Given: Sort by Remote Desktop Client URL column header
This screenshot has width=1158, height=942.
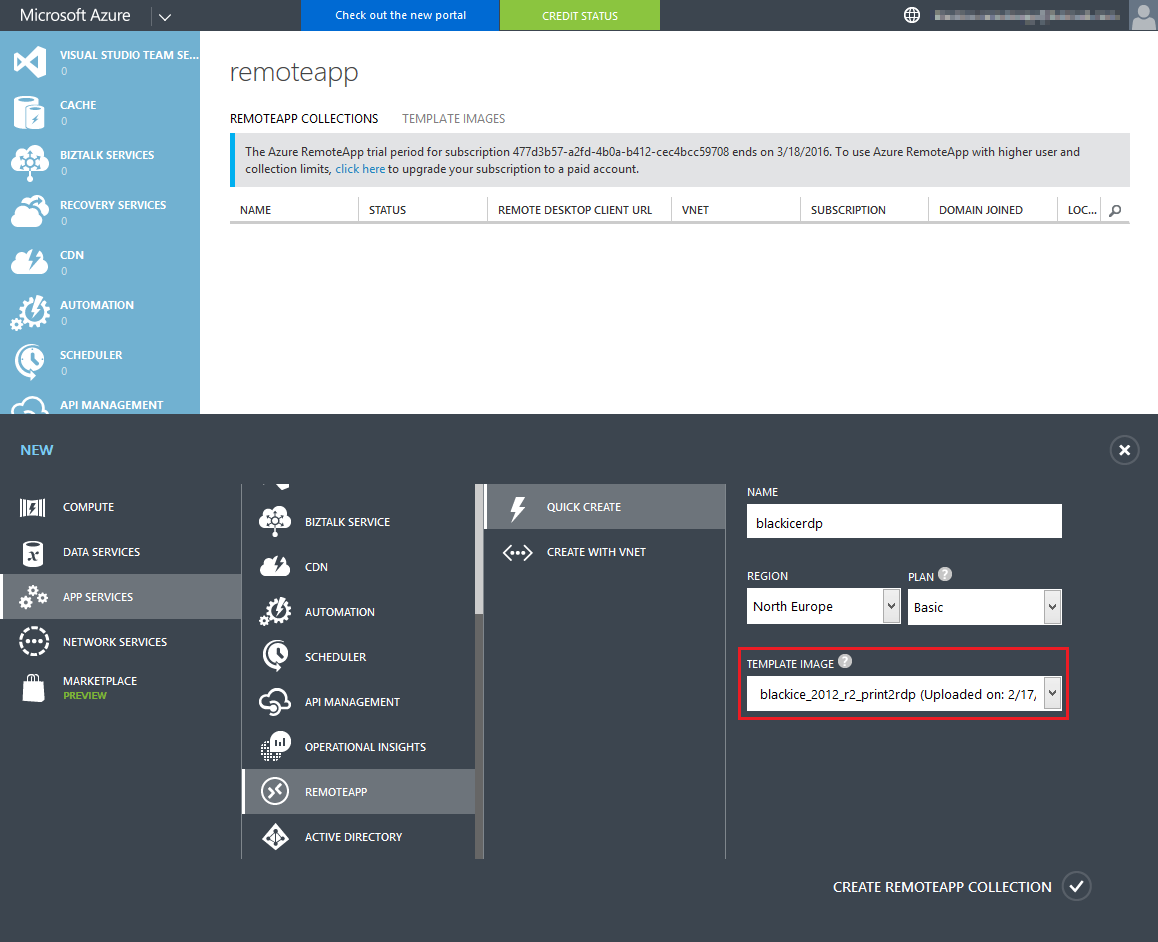Looking at the screenshot, I should pos(575,210).
